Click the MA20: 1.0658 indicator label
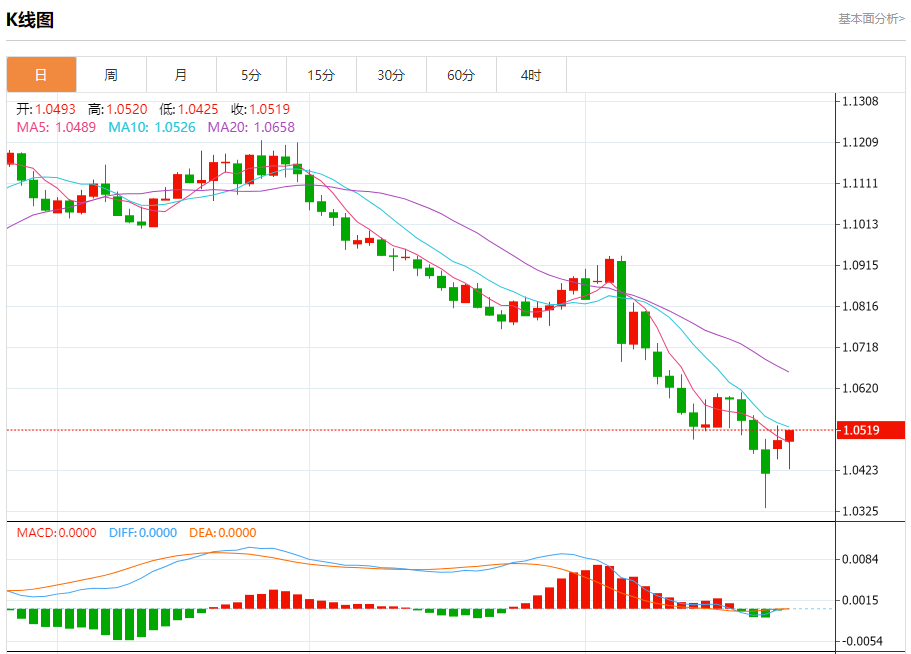 pos(251,127)
